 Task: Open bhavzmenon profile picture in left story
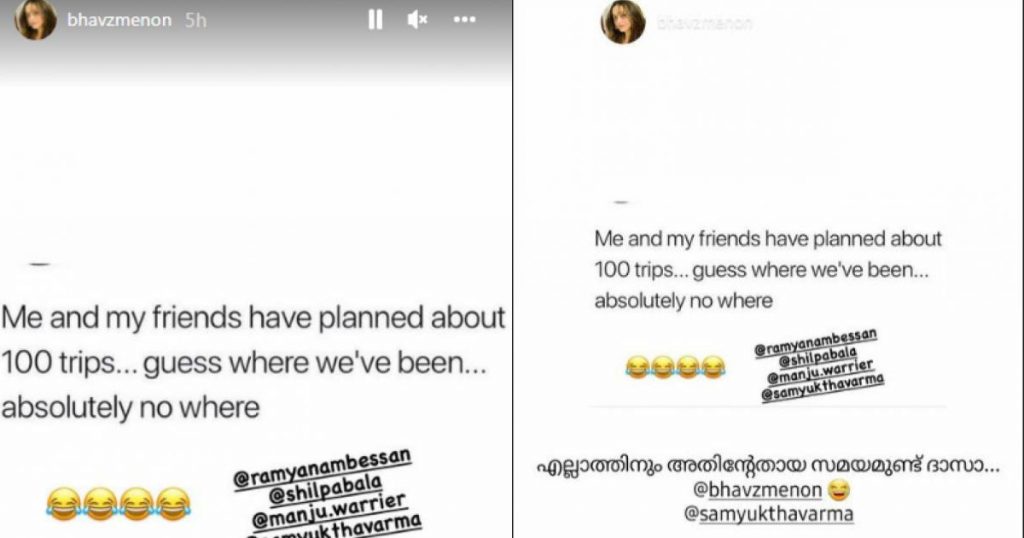coord(35,19)
